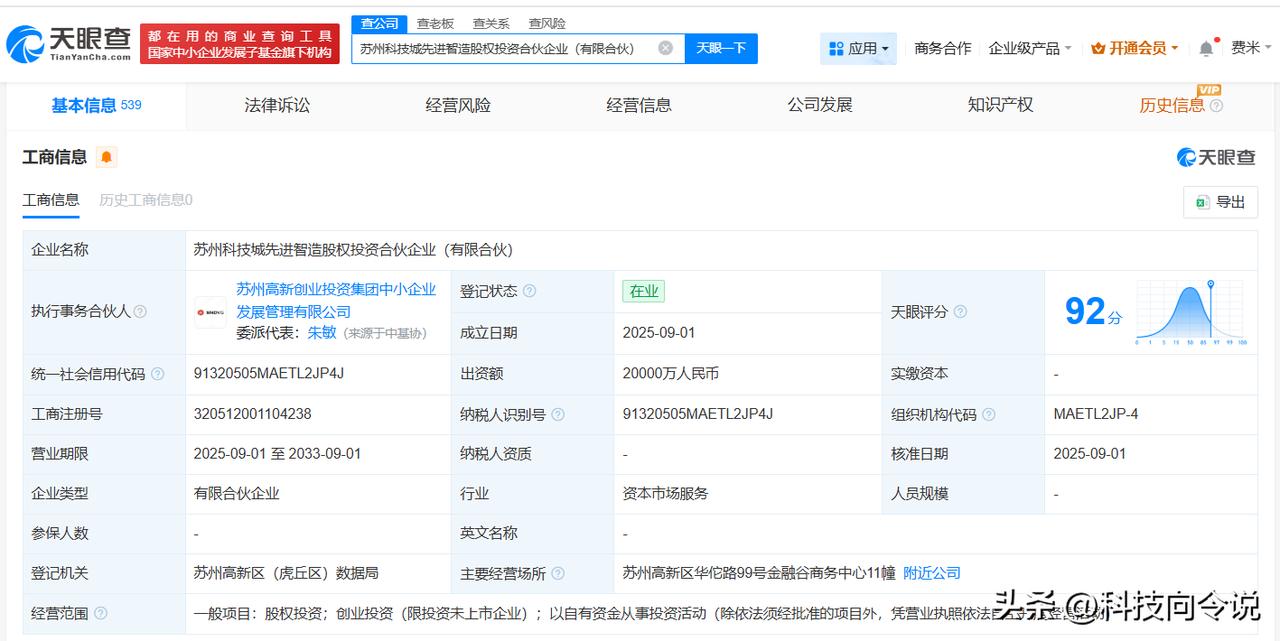Click help icon next to 执行事务合伙人
1280x641 pixels.
coord(140,312)
